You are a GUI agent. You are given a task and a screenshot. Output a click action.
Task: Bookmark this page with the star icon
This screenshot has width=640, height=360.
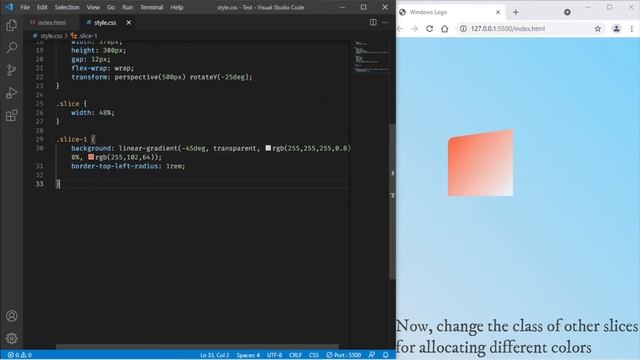coord(598,29)
